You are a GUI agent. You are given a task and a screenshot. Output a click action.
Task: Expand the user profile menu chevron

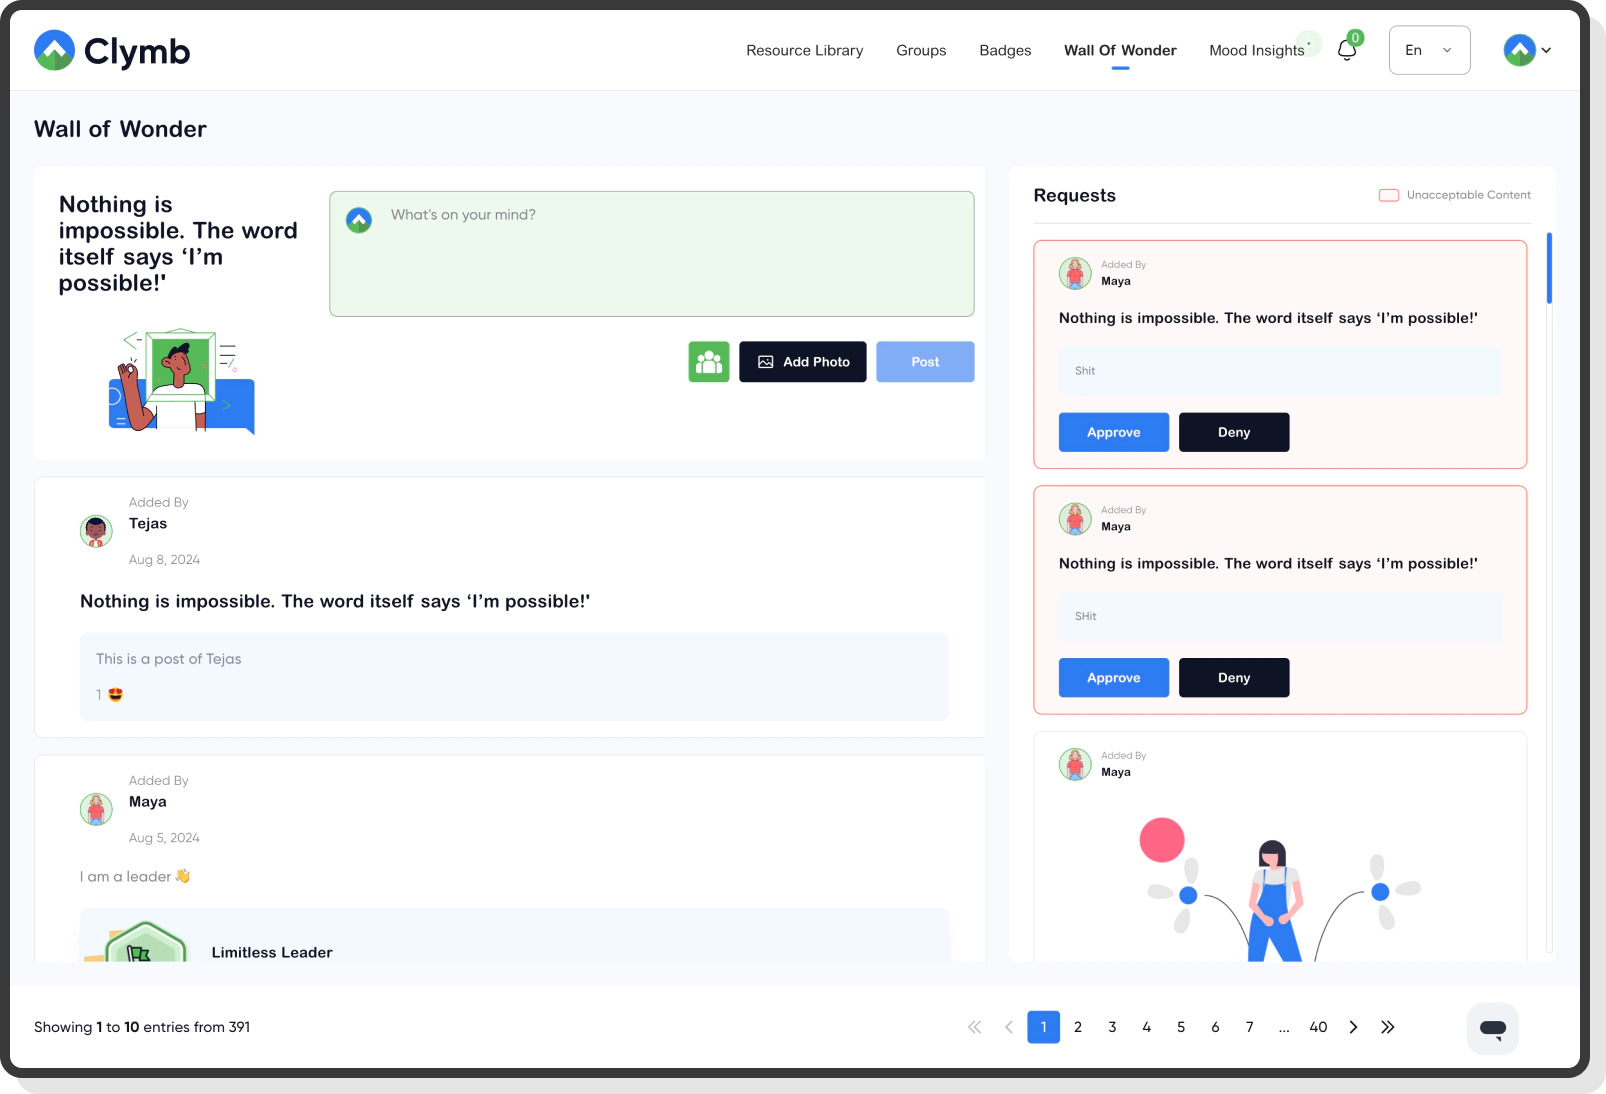[1546, 50]
